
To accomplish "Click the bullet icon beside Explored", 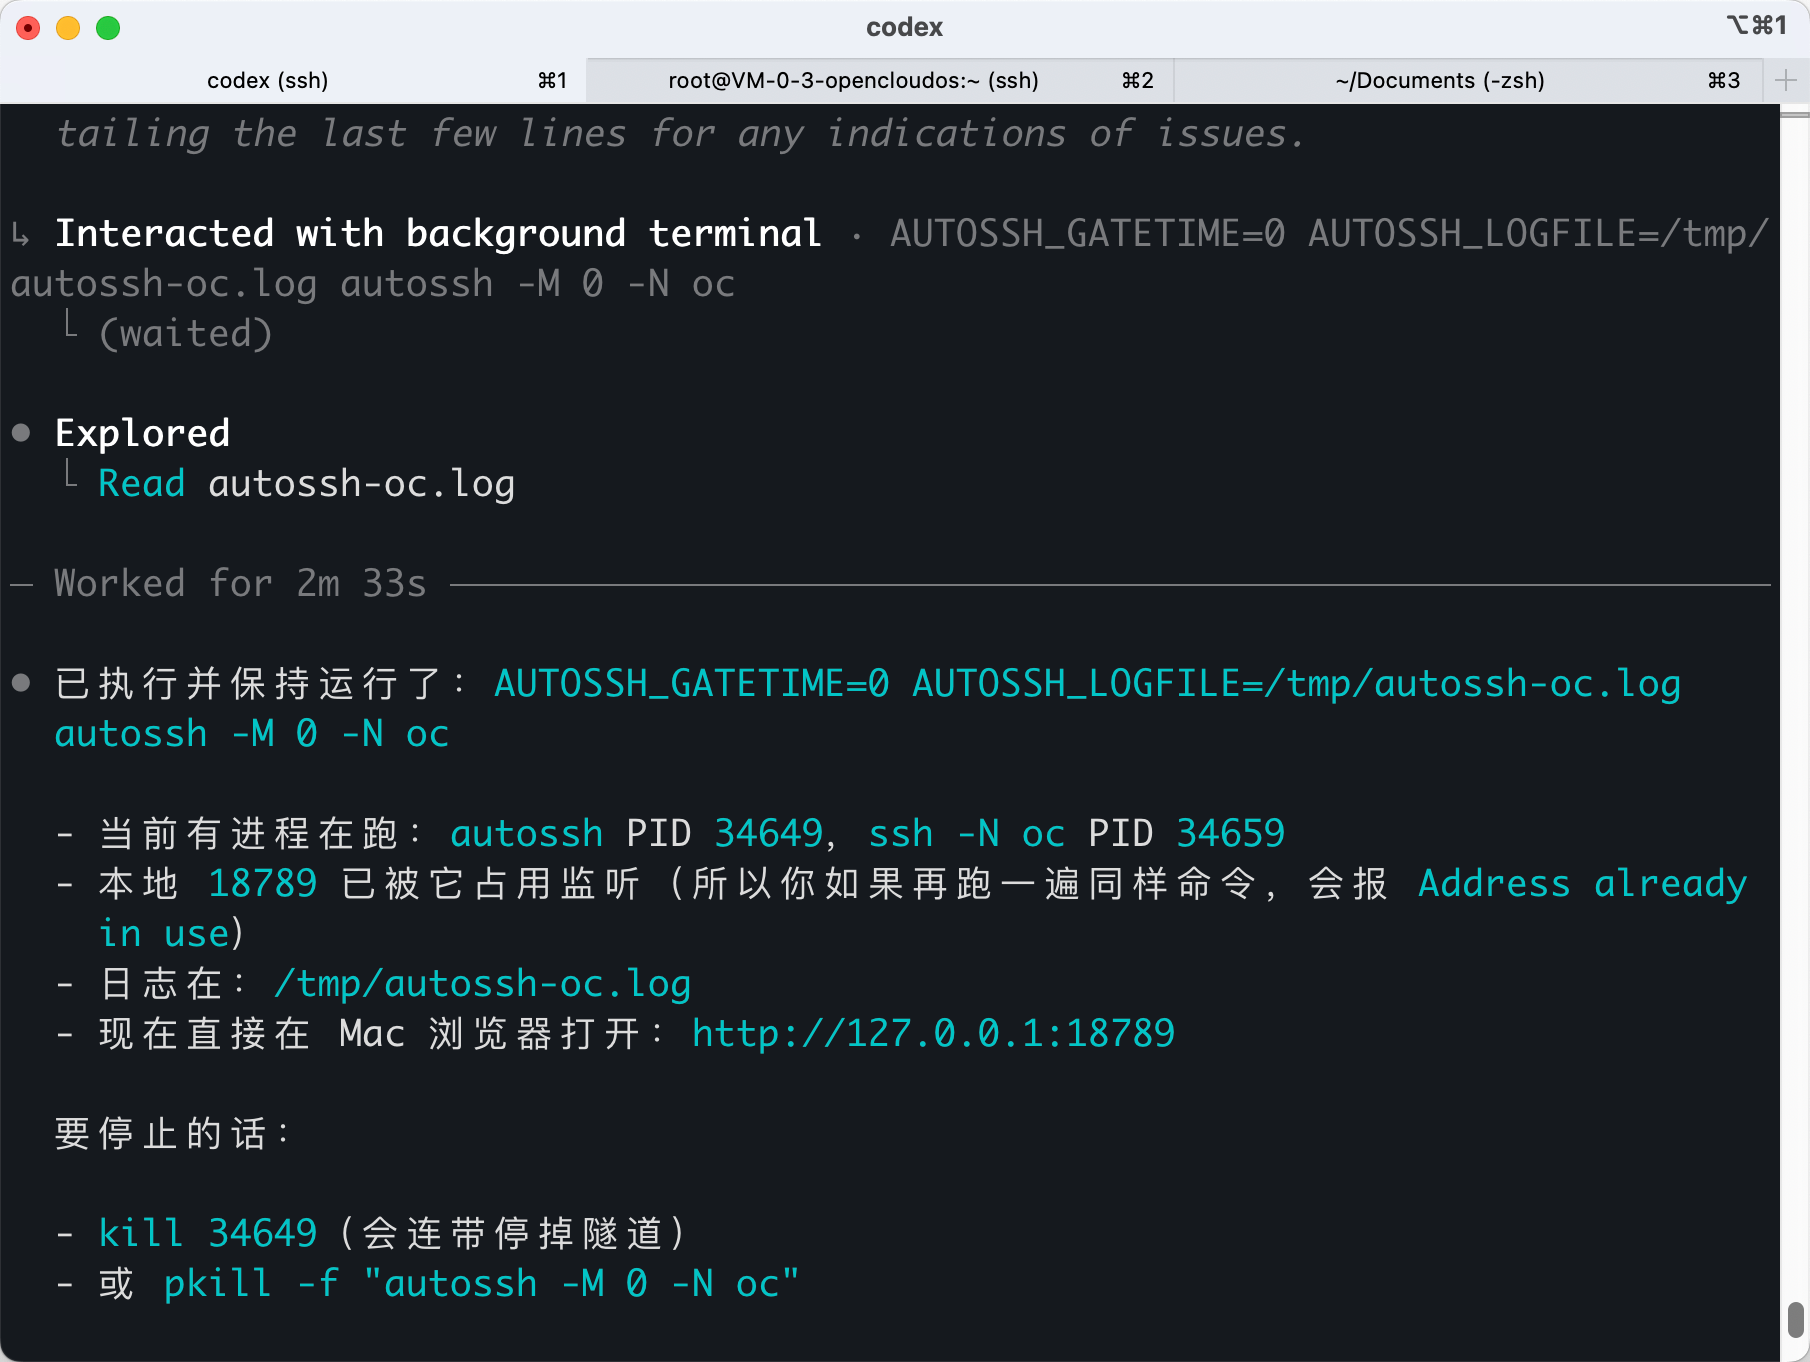I will point(21,433).
